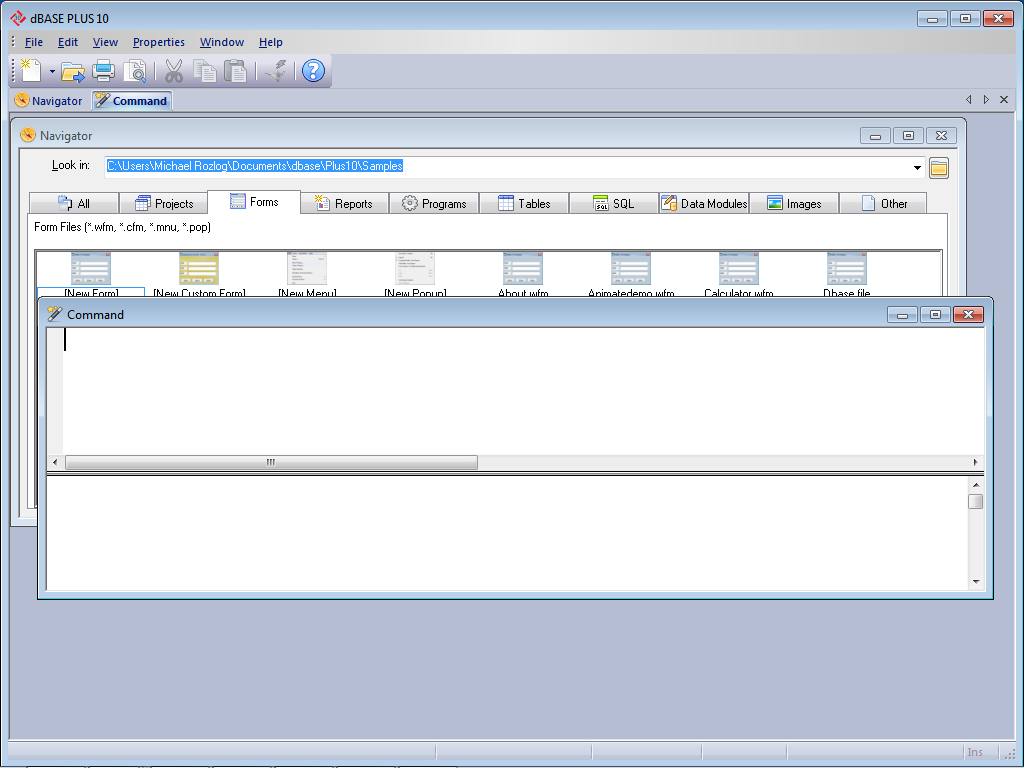Open the Edit menu
This screenshot has width=1024, height=768.
tap(67, 42)
